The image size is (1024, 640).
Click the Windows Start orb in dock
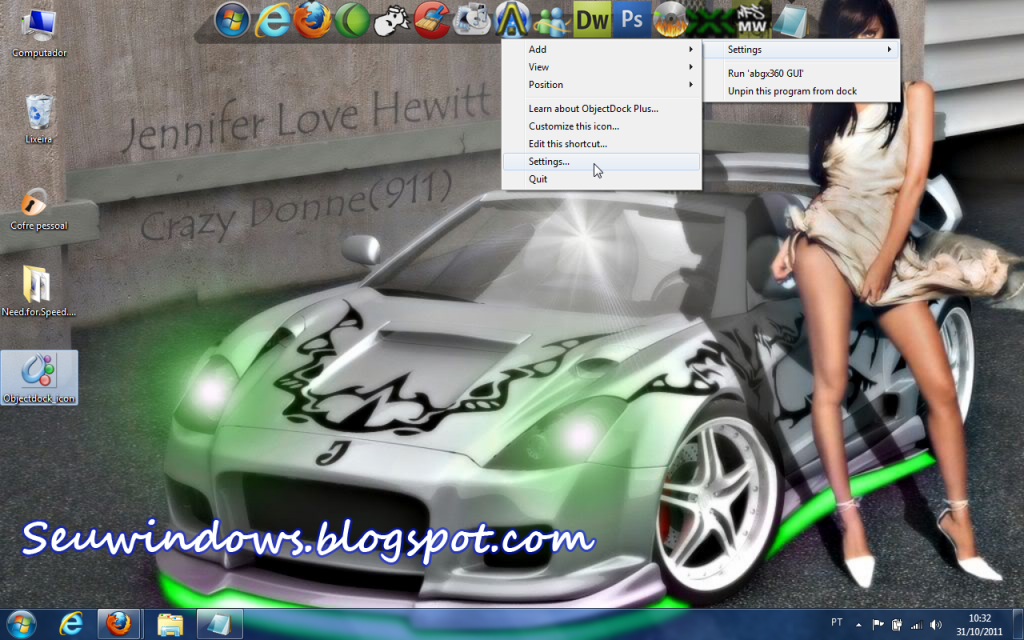[232, 18]
